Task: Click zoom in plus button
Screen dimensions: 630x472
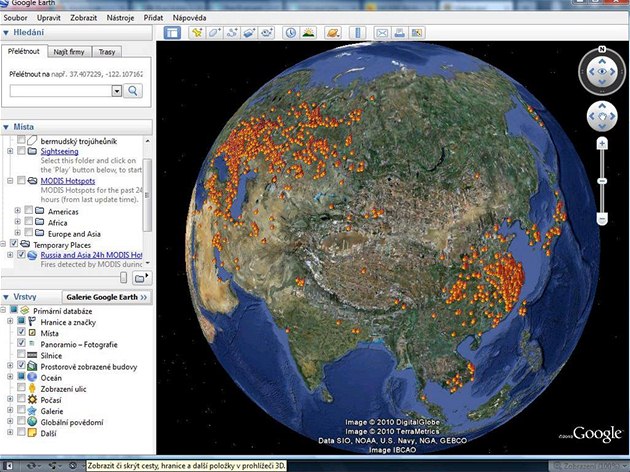Action: click(602, 143)
